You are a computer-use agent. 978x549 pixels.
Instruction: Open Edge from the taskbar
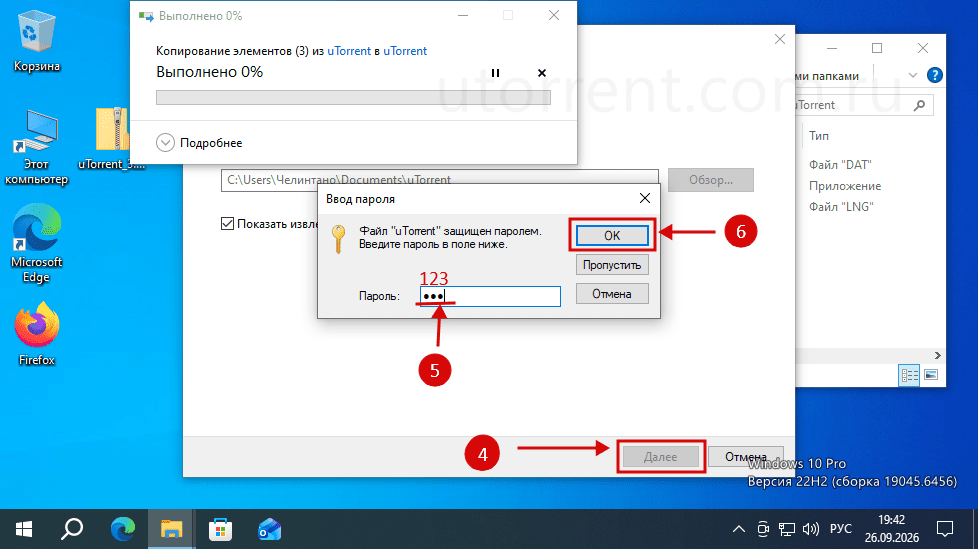click(123, 530)
